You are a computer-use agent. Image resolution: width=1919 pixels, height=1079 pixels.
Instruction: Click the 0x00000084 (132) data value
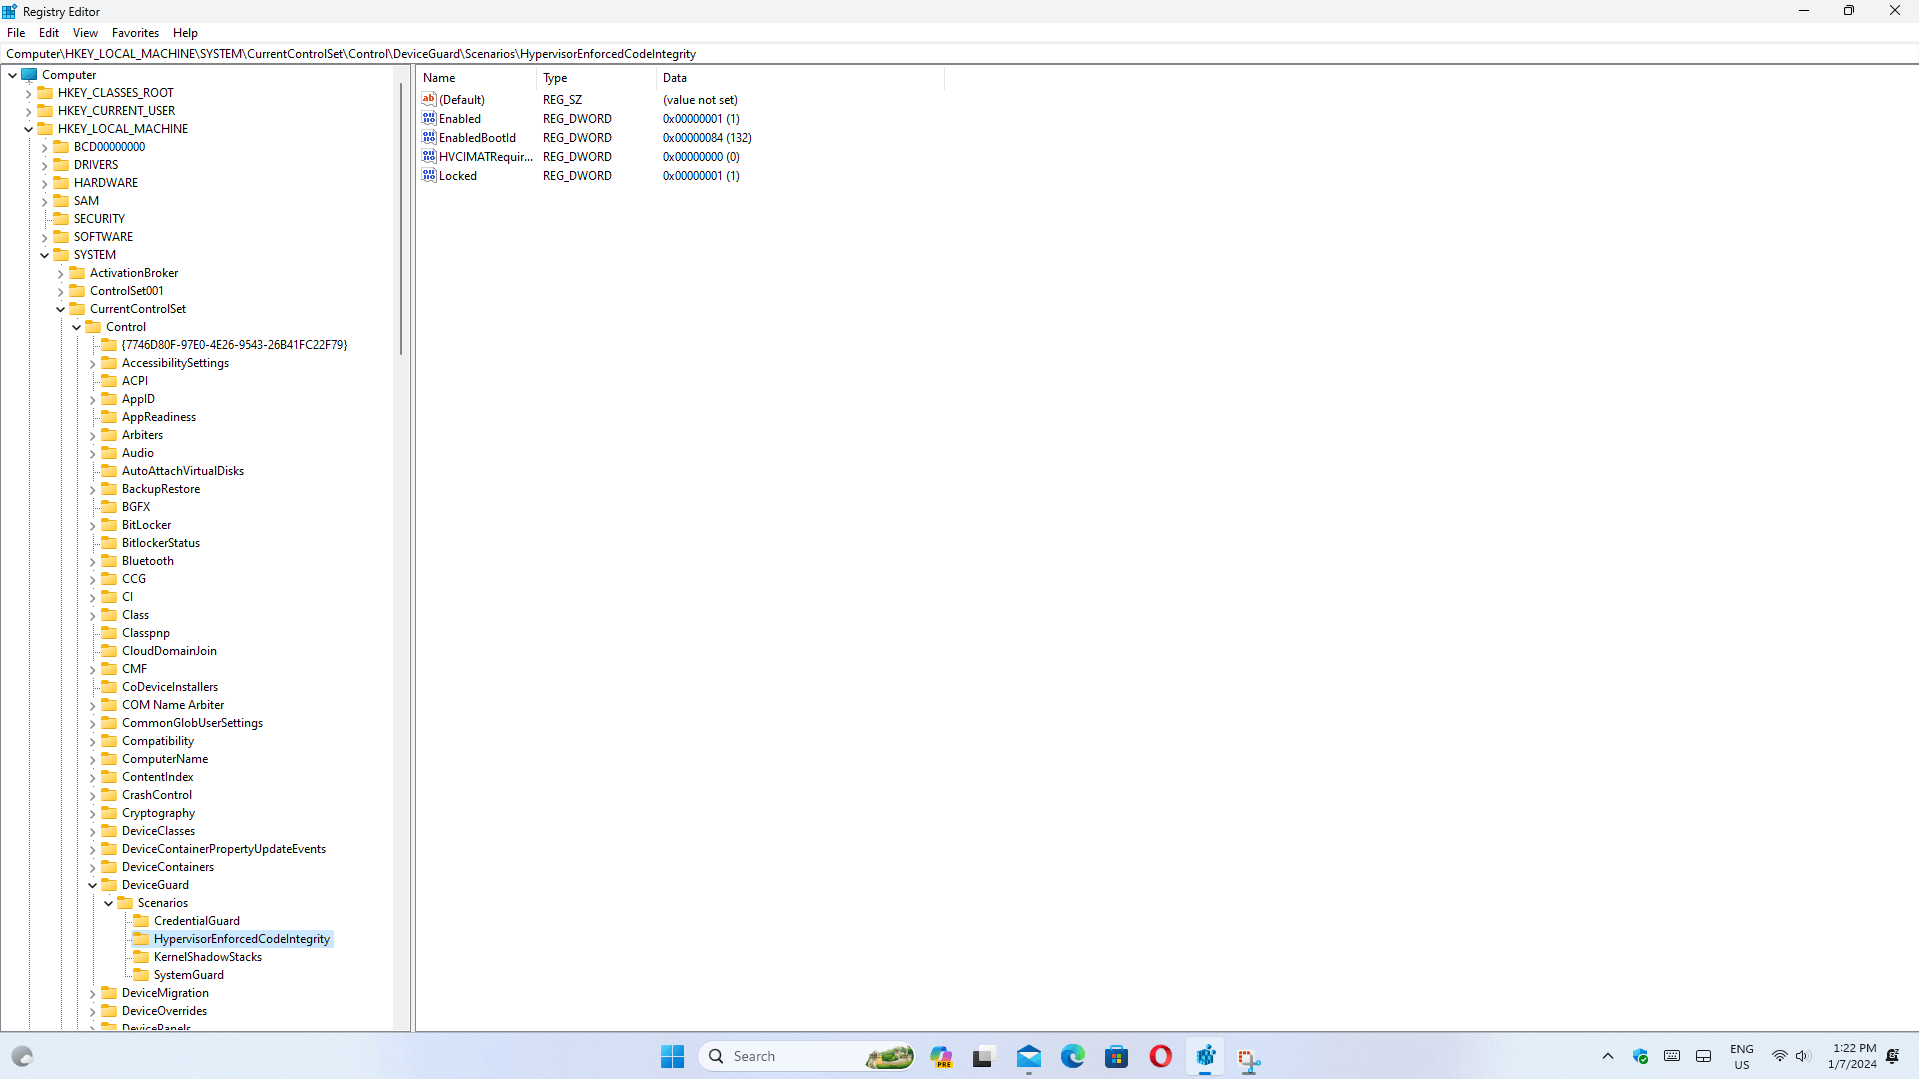pyautogui.click(x=707, y=138)
